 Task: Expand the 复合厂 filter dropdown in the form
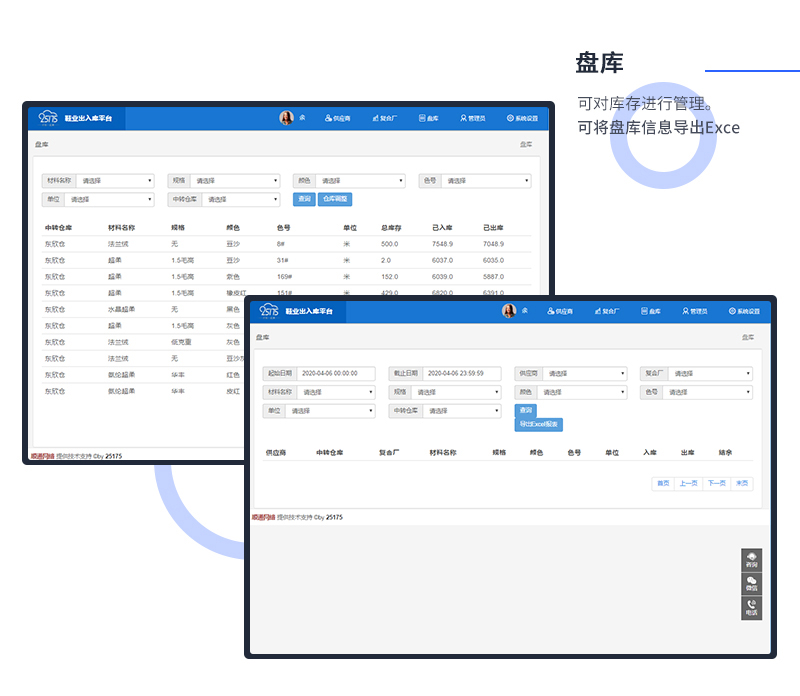click(710, 374)
